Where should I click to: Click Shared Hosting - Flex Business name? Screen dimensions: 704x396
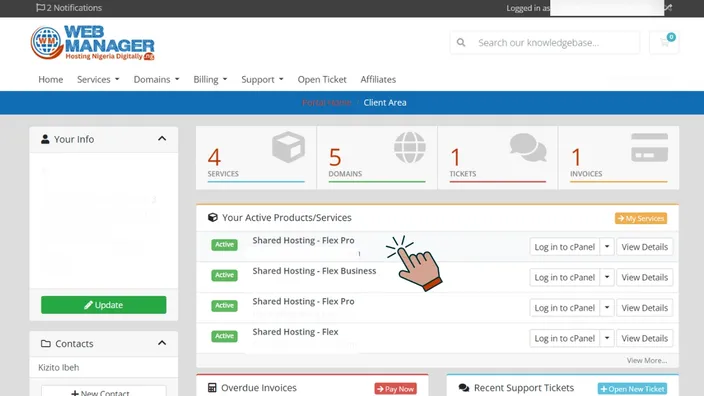pyautogui.click(x=314, y=271)
